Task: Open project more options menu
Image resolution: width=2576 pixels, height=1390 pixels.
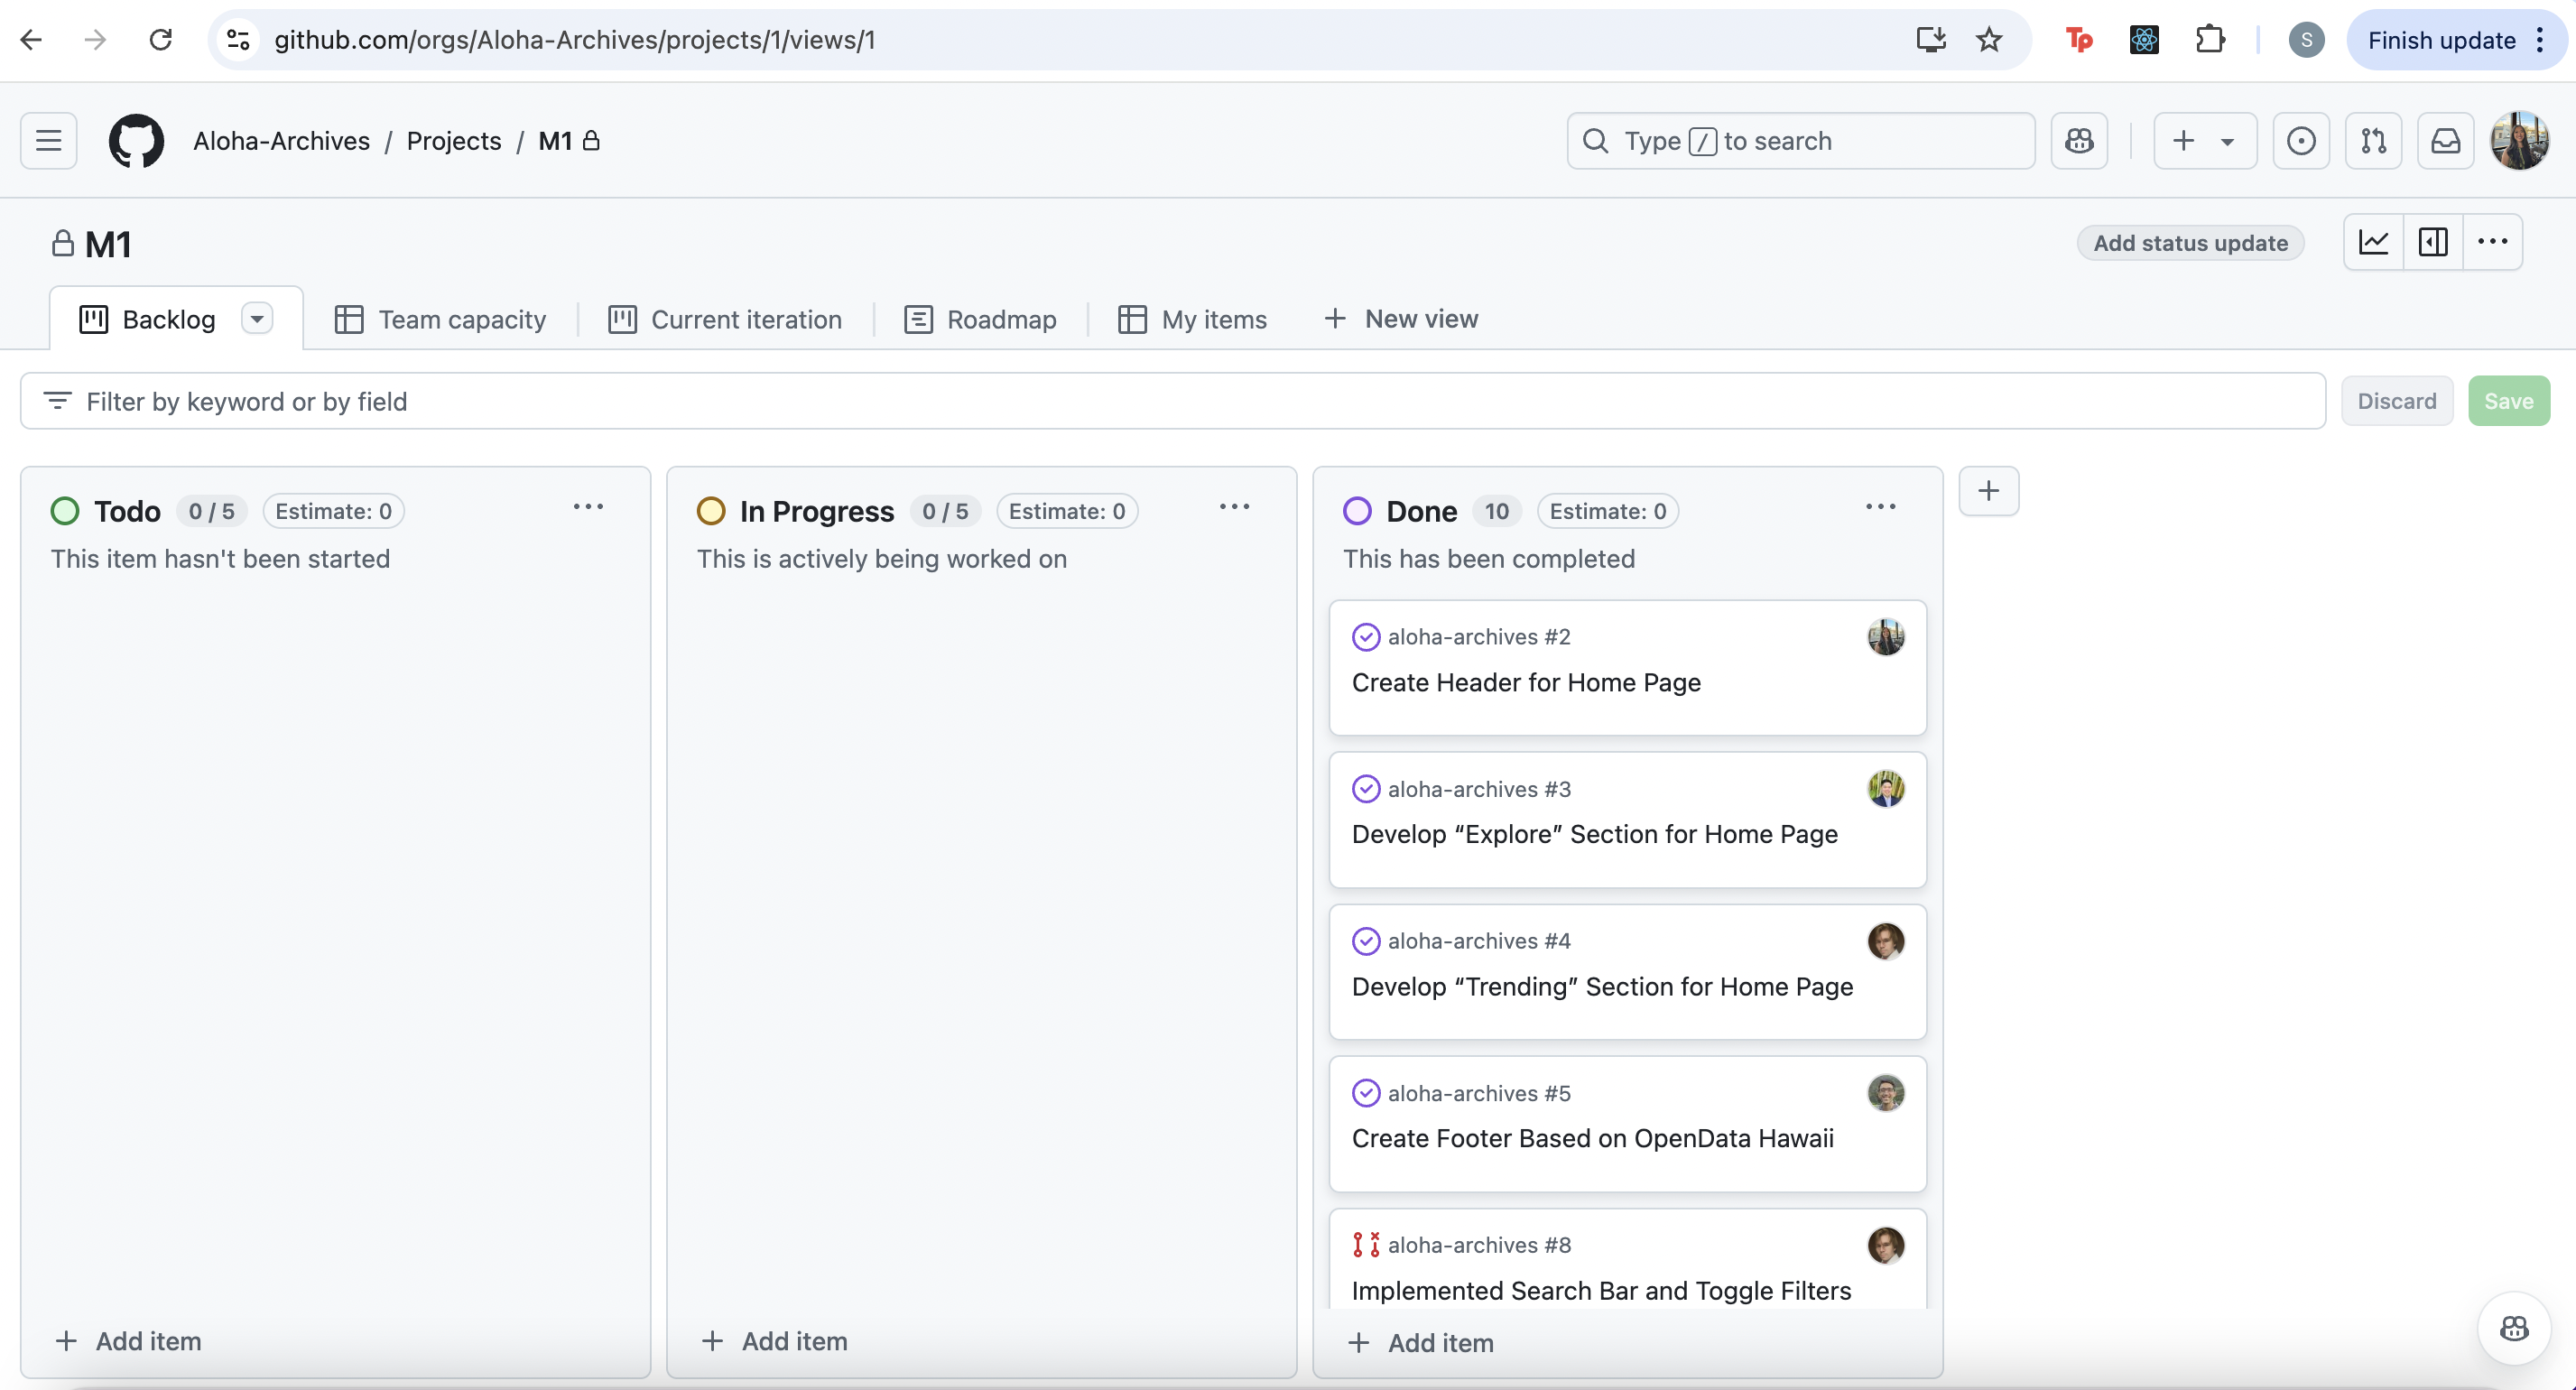Action: pyautogui.click(x=2492, y=242)
